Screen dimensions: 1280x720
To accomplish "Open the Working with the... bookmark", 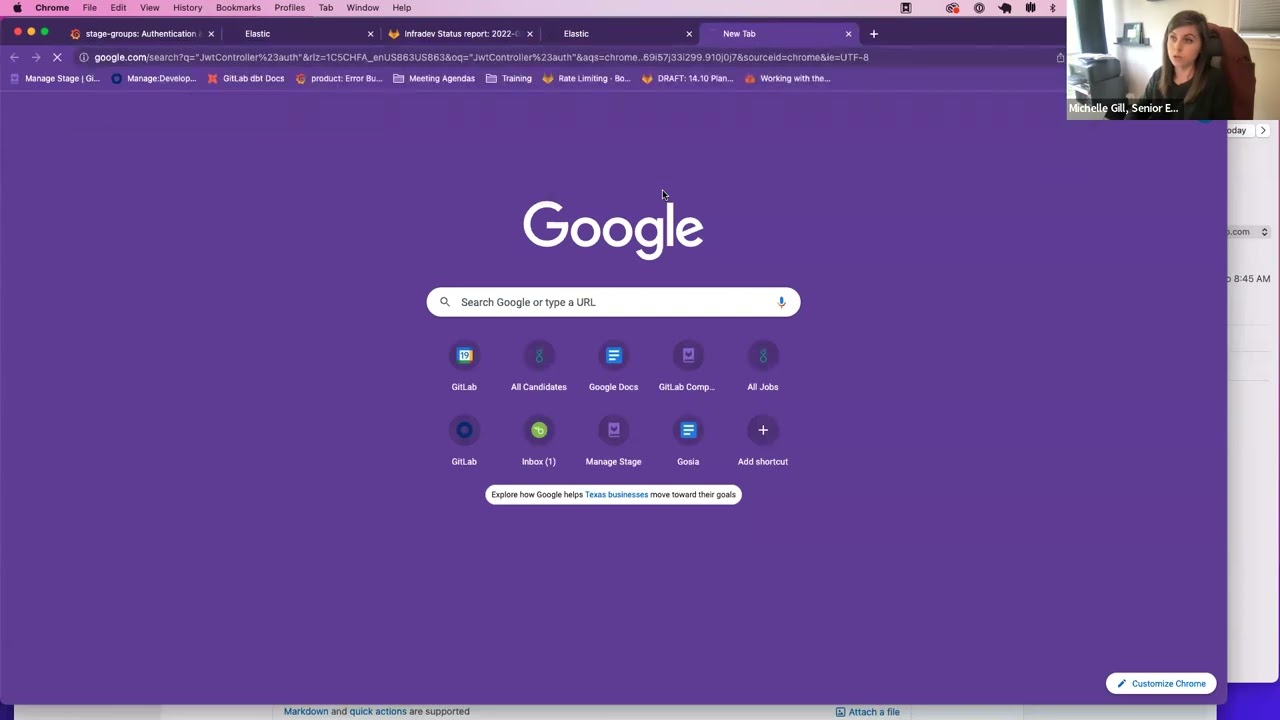I will pyautogui.click(x=788, y=78).
